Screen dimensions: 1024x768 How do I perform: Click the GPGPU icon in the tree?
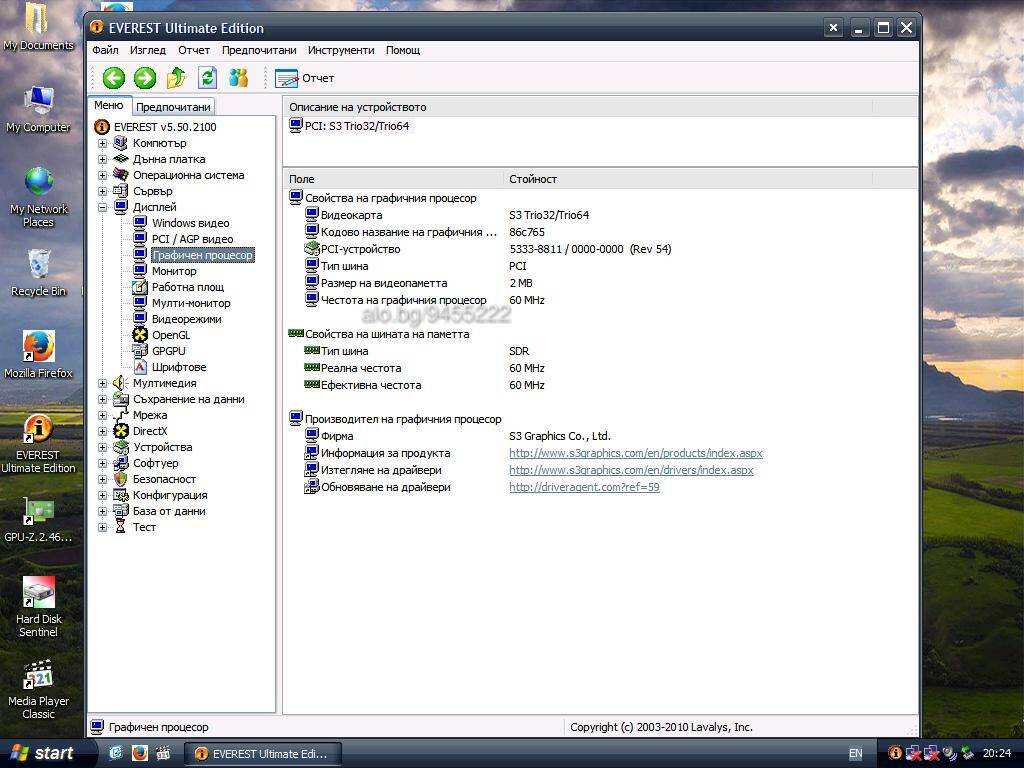[x=140, y=351]
